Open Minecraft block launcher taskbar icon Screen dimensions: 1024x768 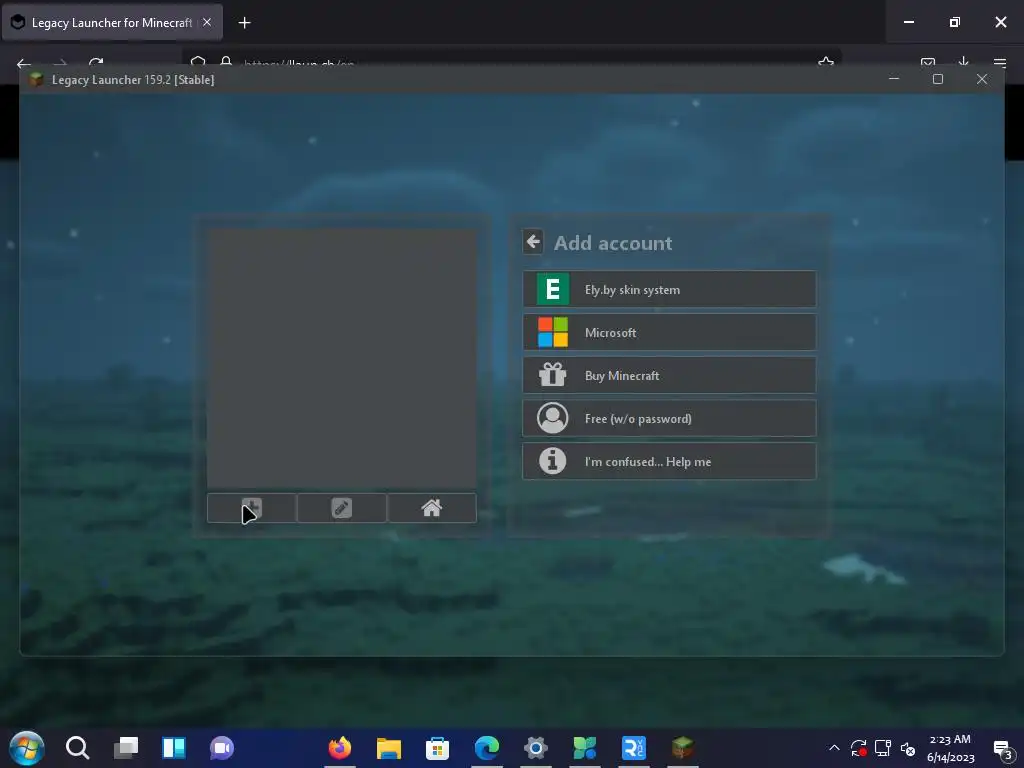pyautogui.click(x=682, y=748)
